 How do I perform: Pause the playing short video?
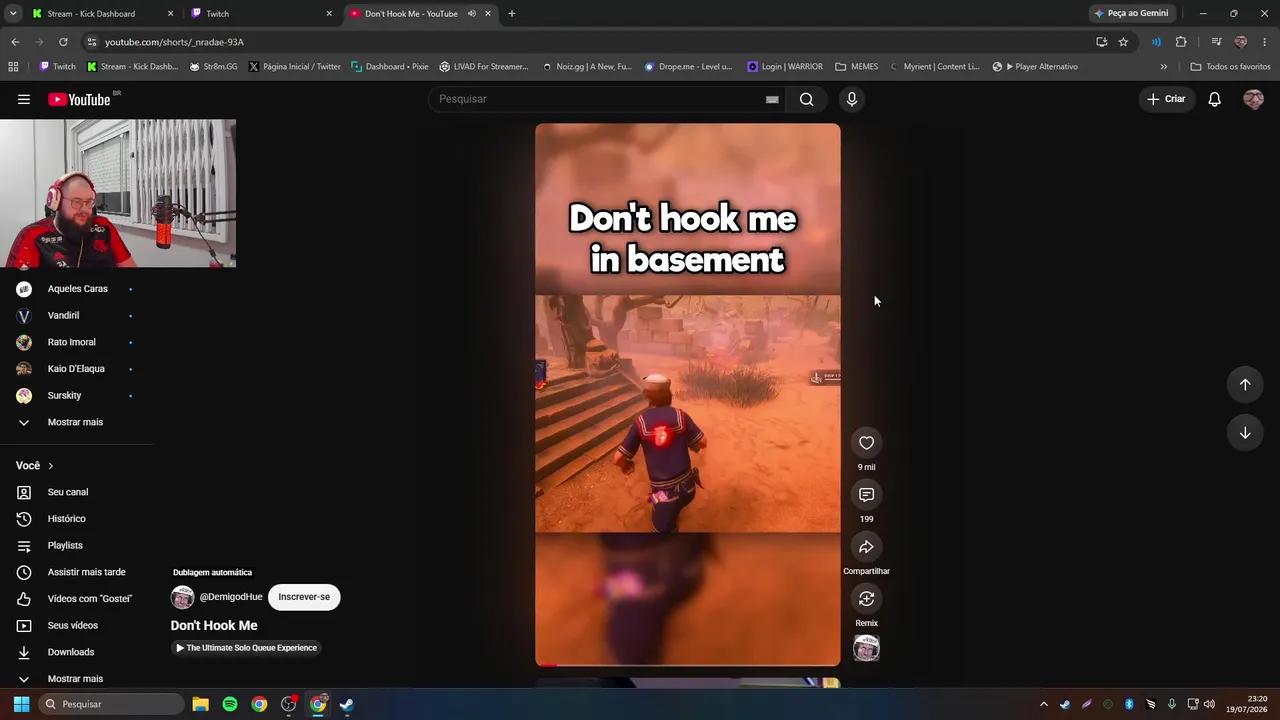pos(688,395)
